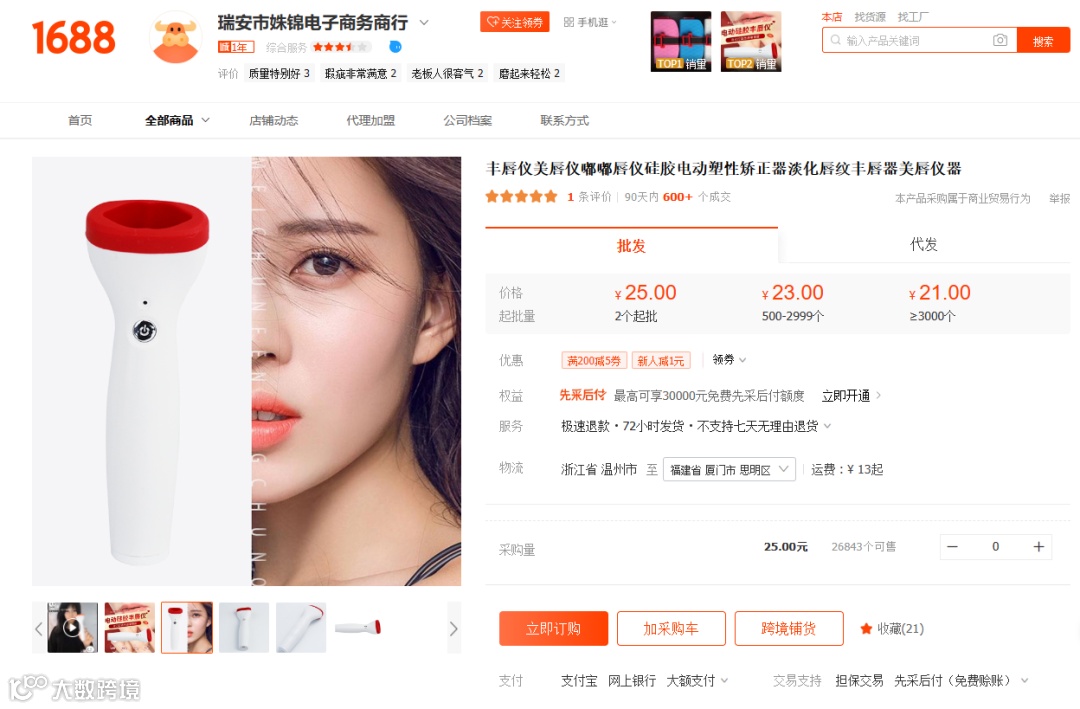This screenshot has height=709, width=1080.
Task: Open the 全部商品 dropdown menu
Action: point(177,121)
